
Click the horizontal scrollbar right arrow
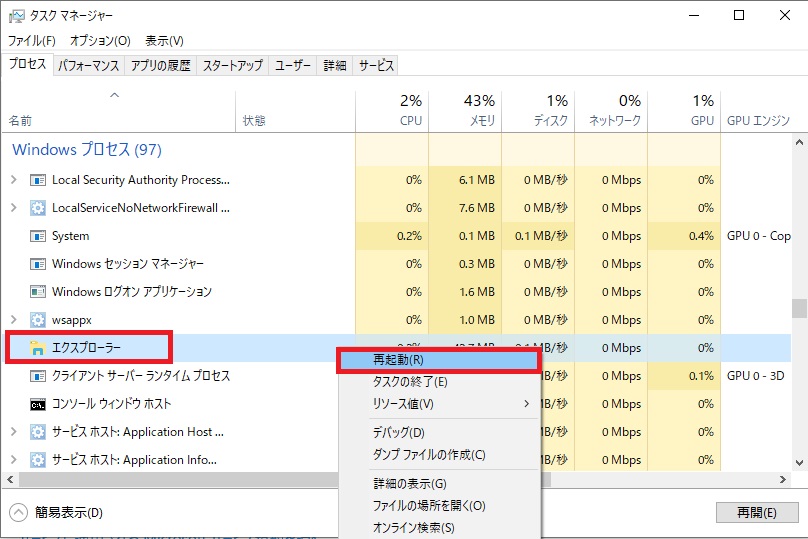point(783,479)
